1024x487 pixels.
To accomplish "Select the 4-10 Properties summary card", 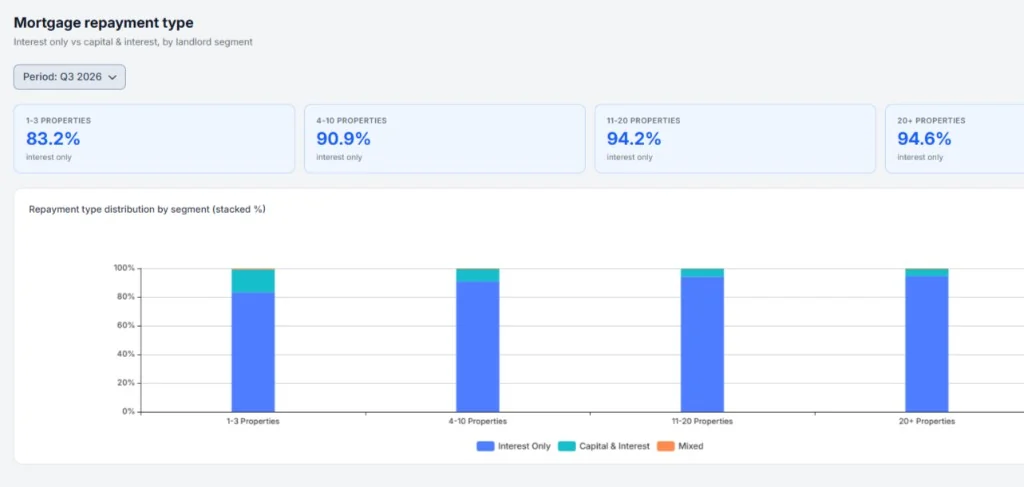I will click(445, 139).
